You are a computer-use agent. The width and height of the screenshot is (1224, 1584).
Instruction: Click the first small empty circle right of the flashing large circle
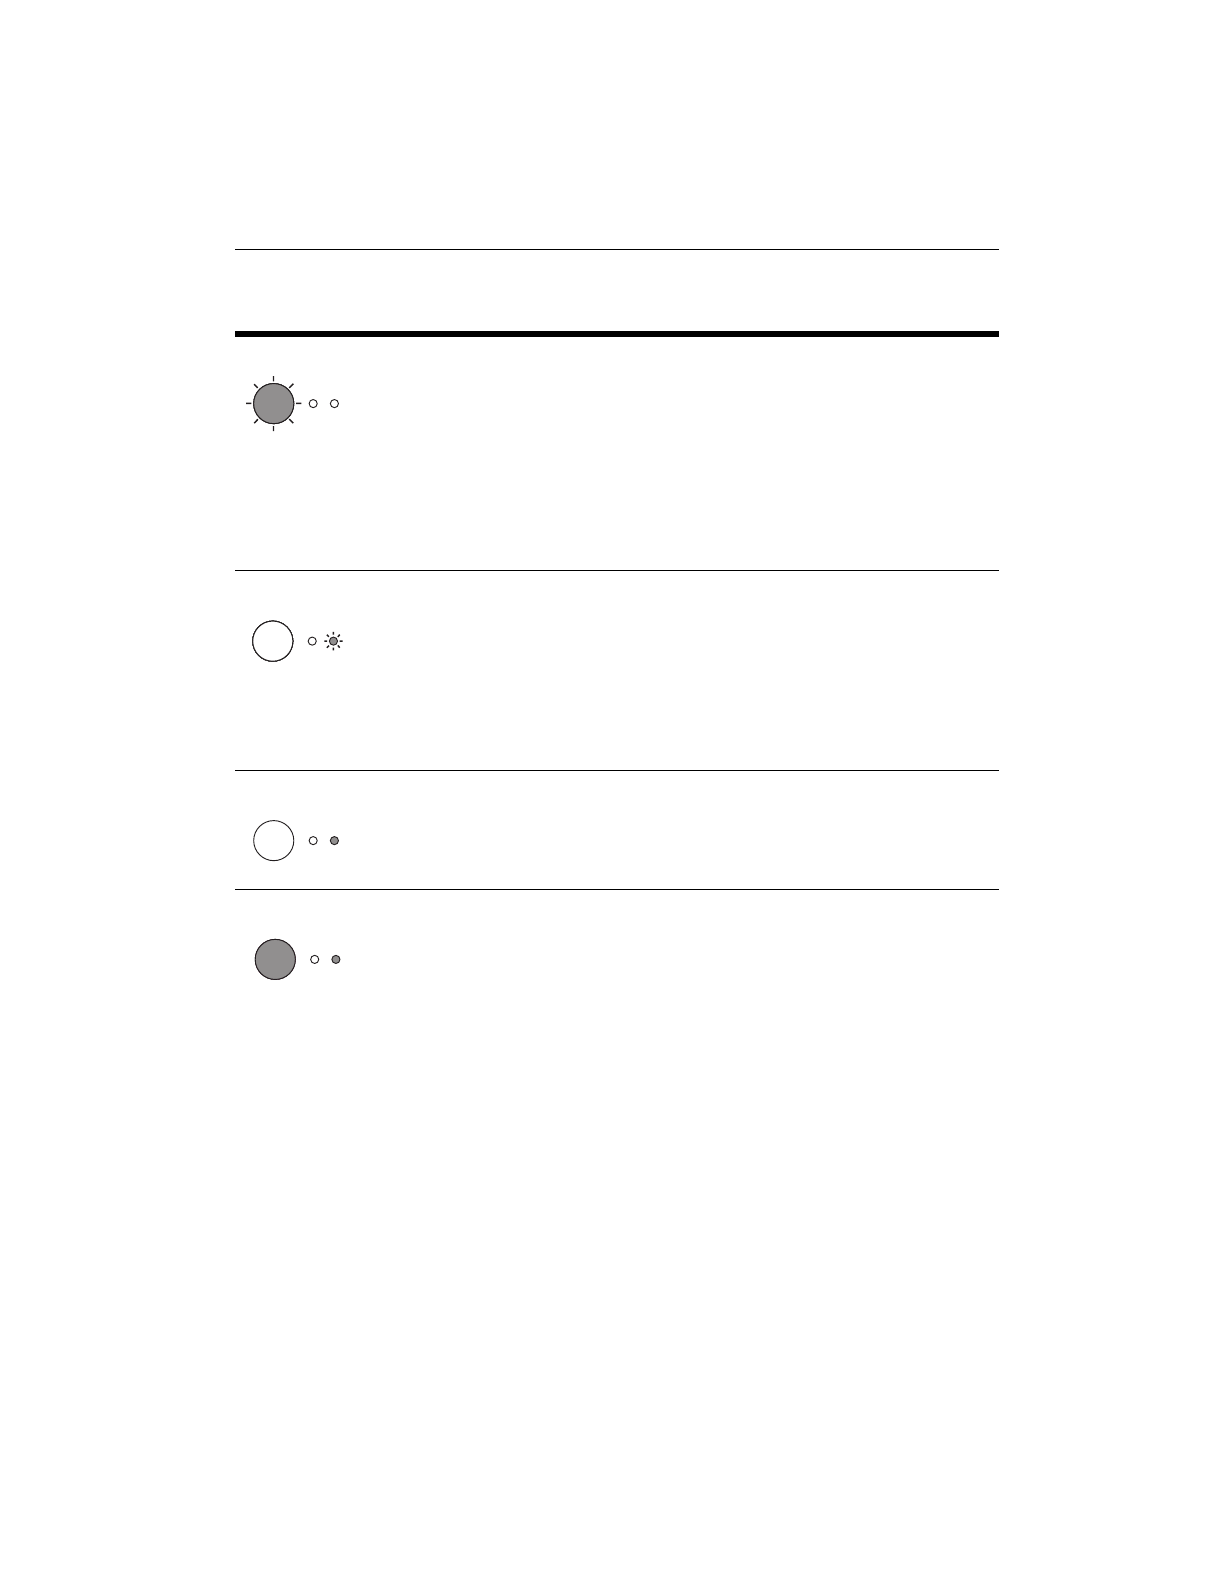313,403
